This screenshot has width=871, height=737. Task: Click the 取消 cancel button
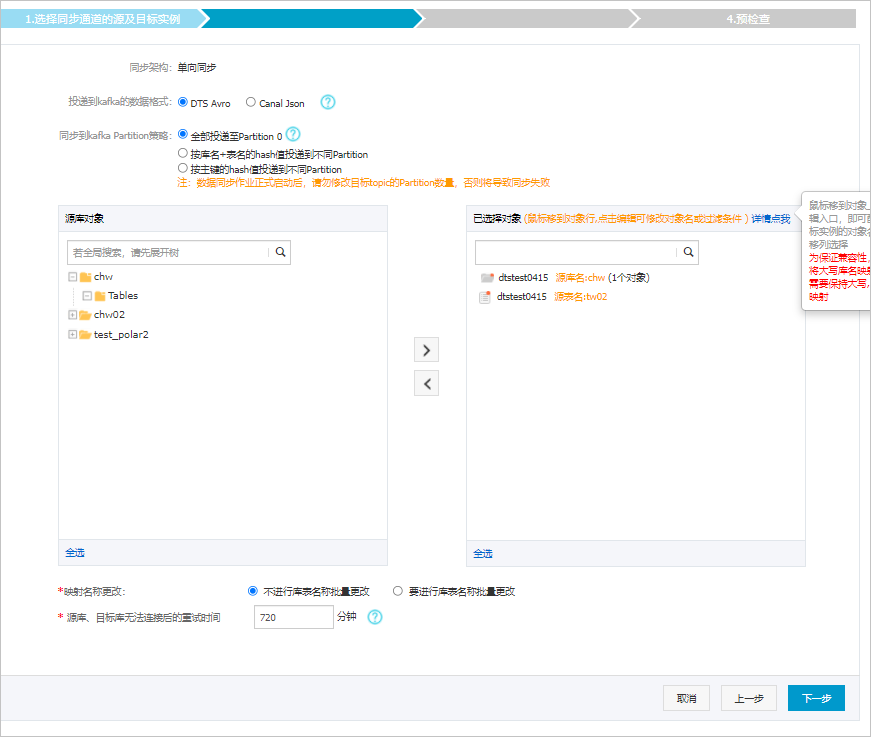pyautogui.click(x=687, y=698)
